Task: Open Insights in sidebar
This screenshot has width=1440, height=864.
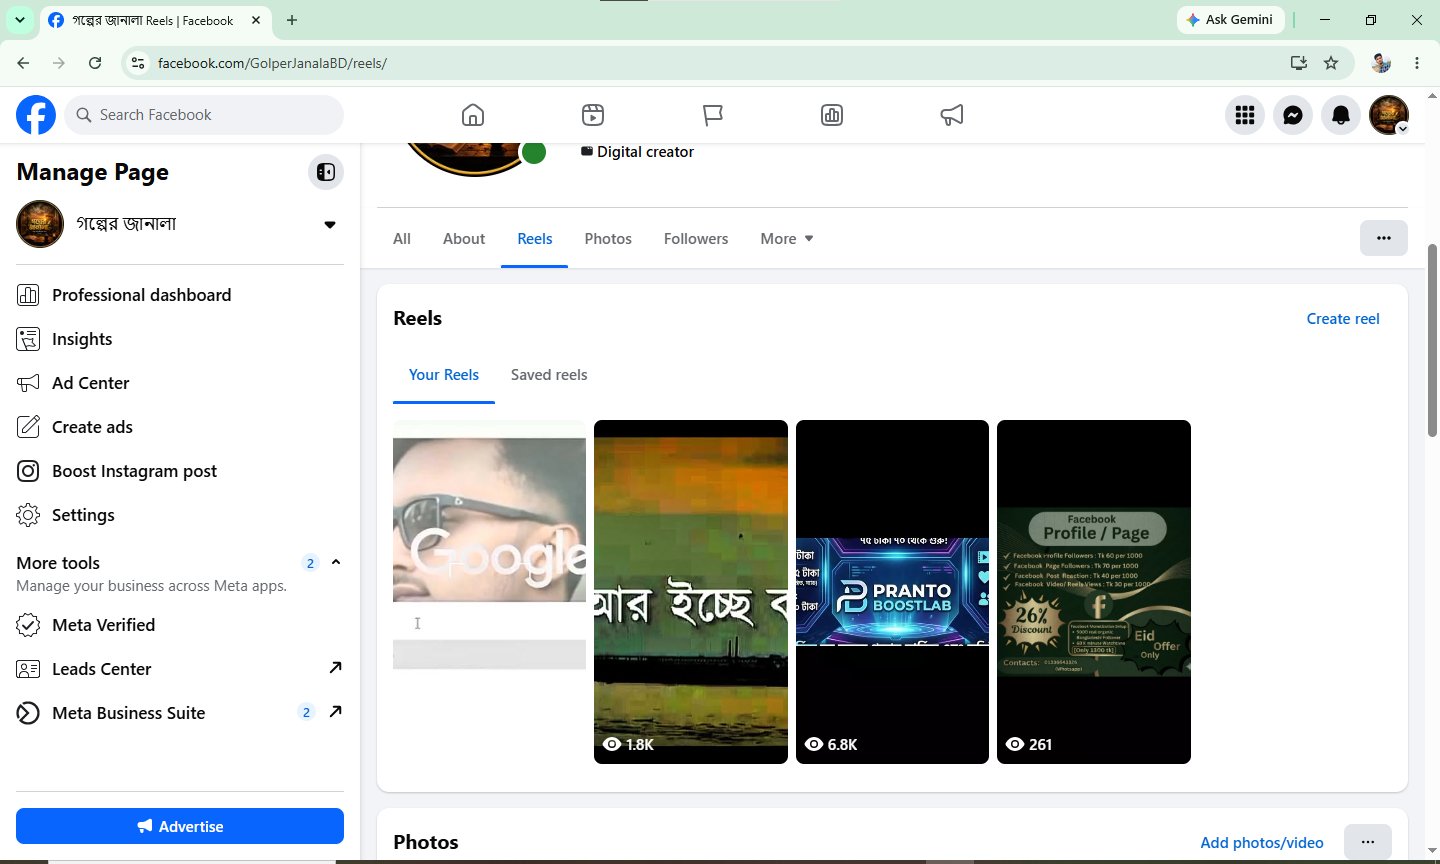Action: click(x=180, y=339)
